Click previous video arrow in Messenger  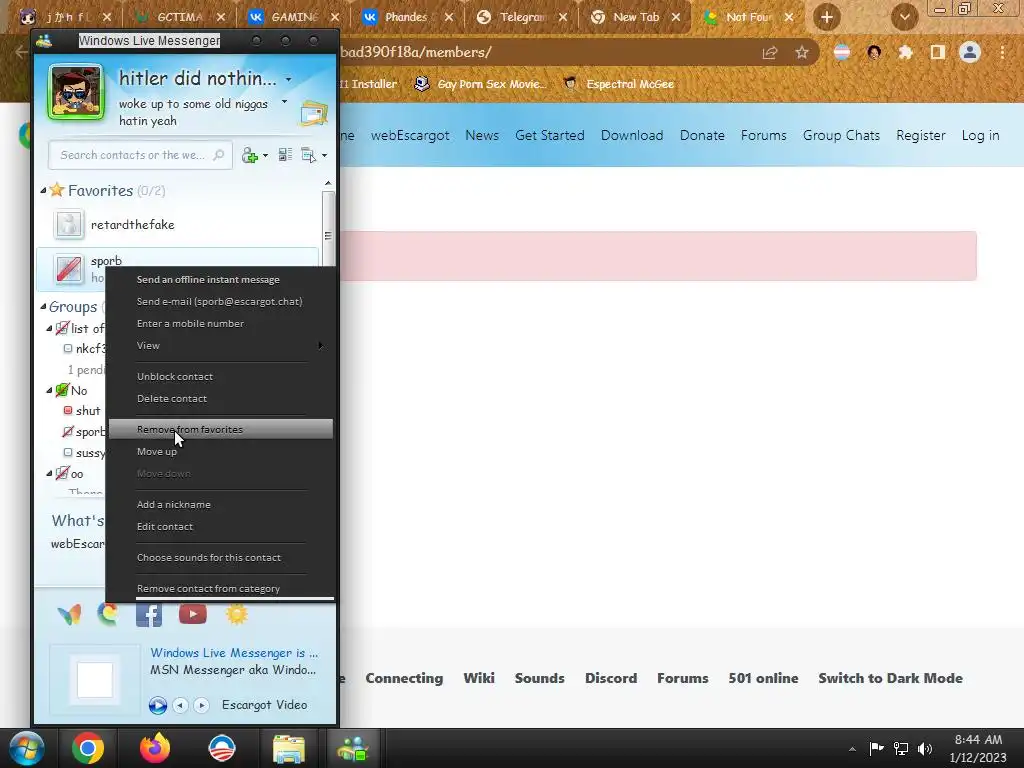click(180, 705)
